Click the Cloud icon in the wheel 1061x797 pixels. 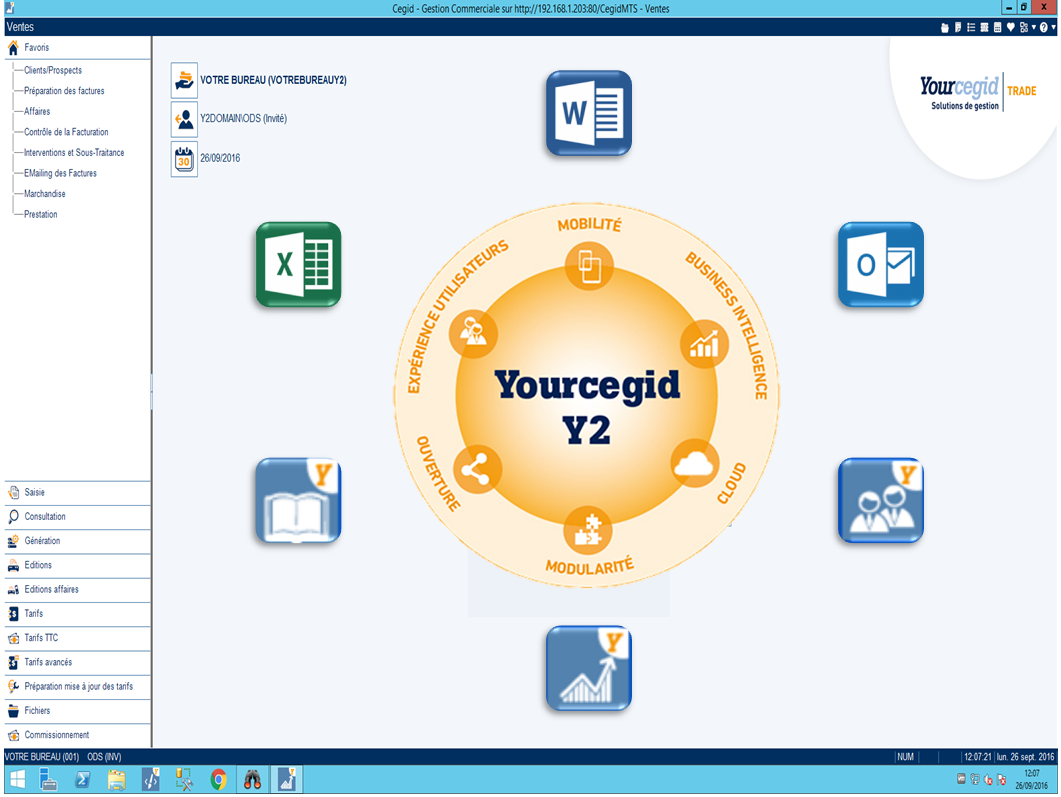694,463
